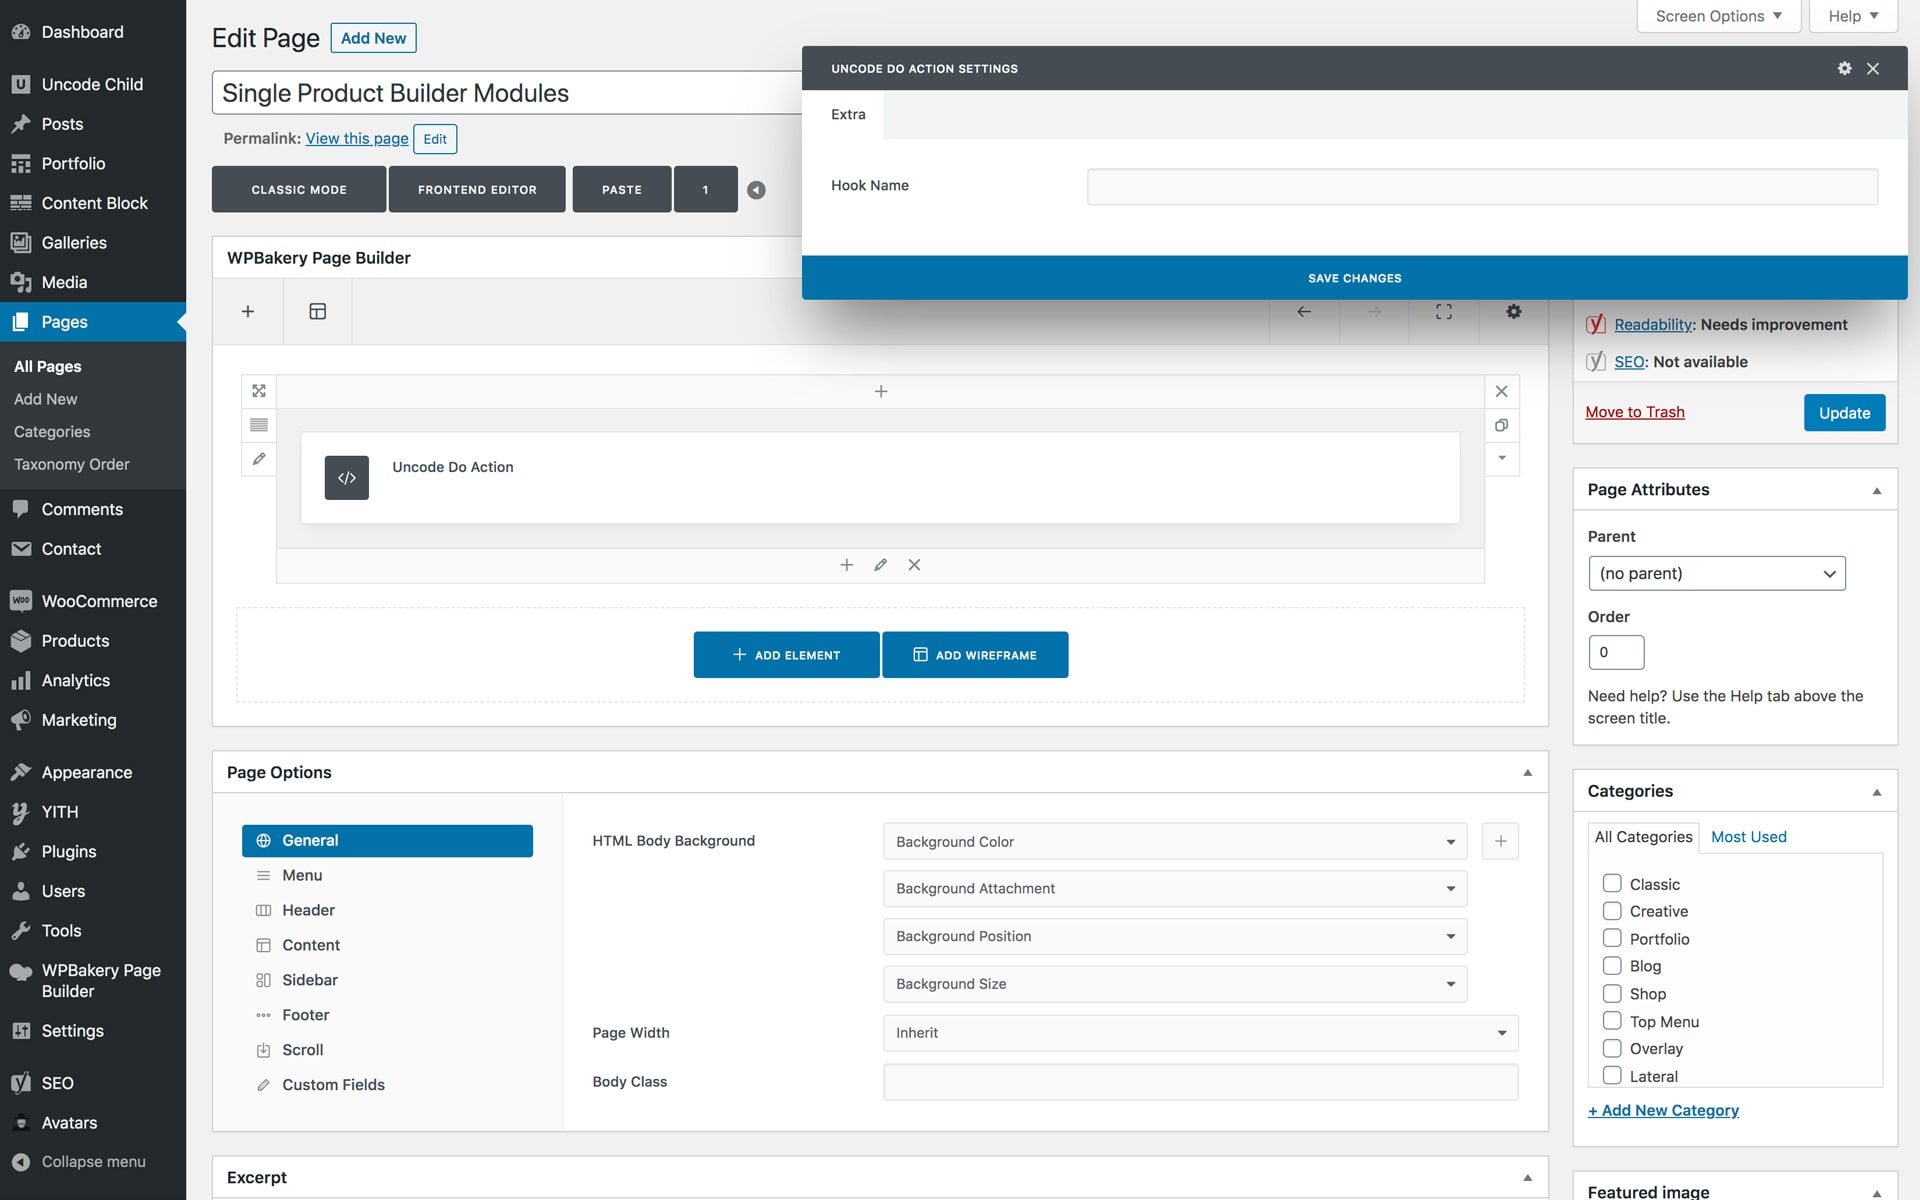
Task: Expand the Background Color dropdown
Action: click(x=1174, y=842)
